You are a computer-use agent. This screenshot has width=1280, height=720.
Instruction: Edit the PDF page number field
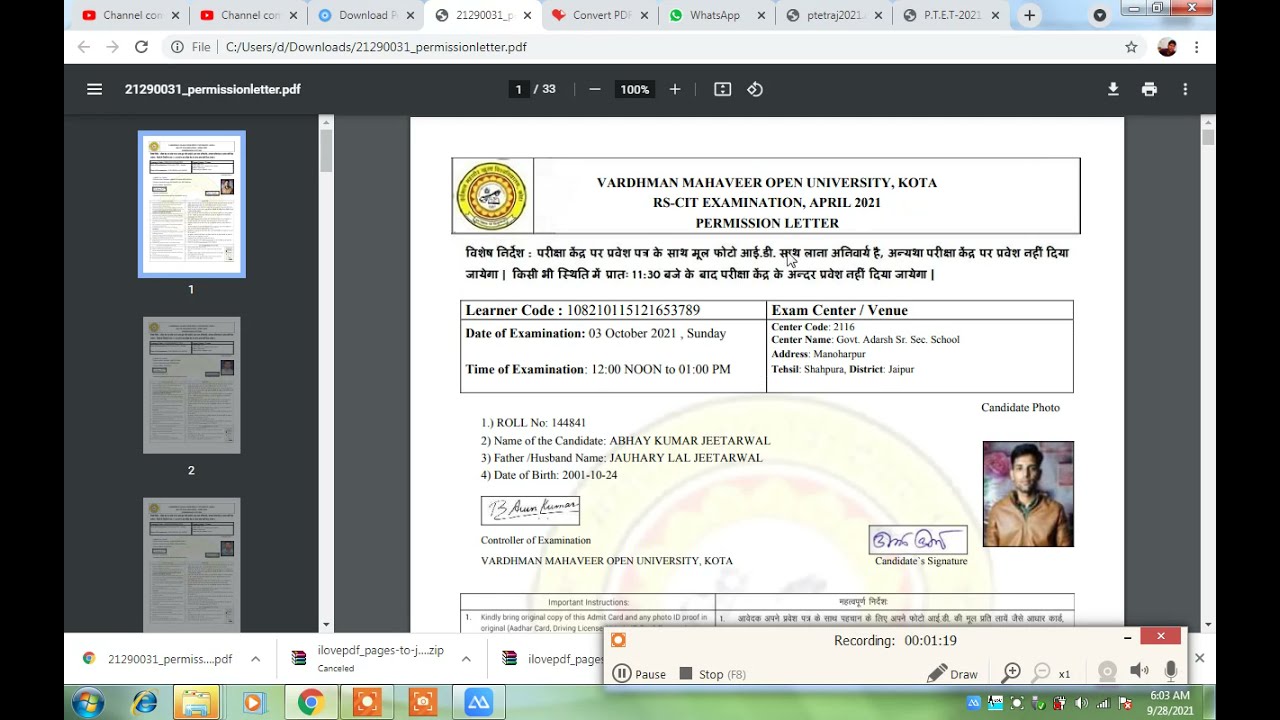click(518, 89)
